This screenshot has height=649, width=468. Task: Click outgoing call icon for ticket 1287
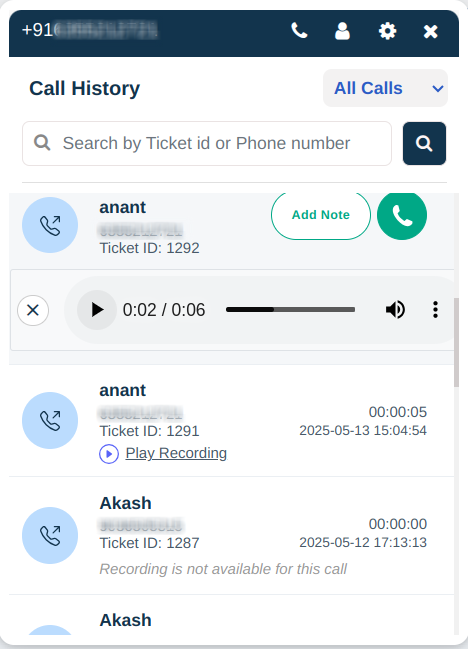click(x=50, y=535)
